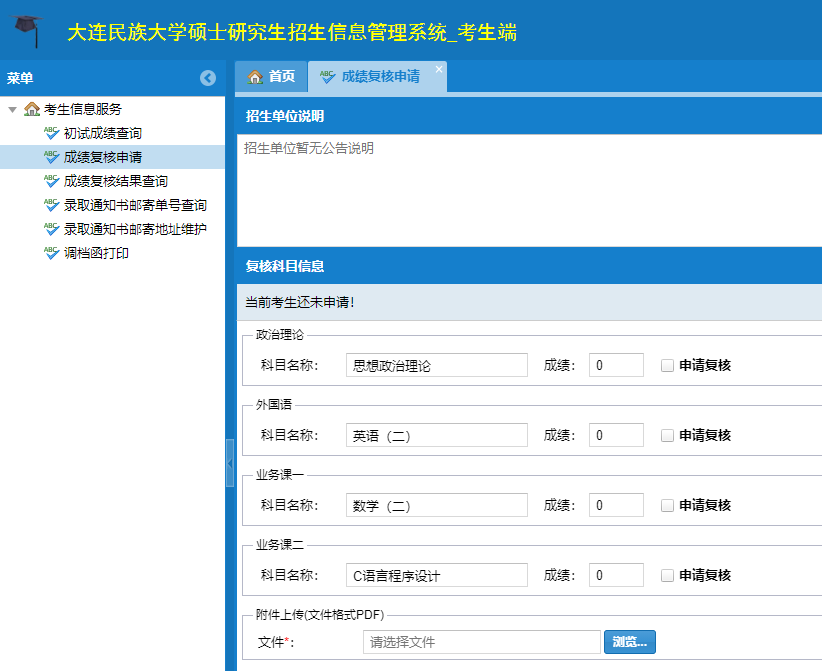Open 录取通知书邮寄地址维护 menu item
The height and width of the screenshot is (671, 822).
pyautogui.click(x=135, y=229)
